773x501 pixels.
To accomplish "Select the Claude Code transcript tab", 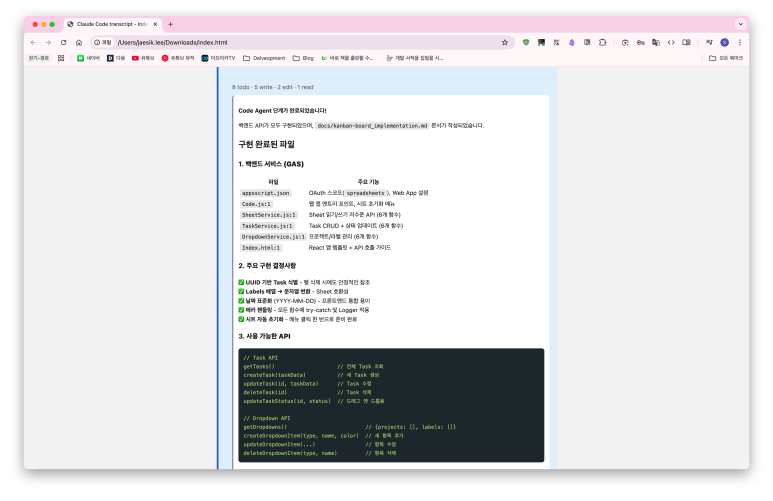I will click(110, 24).
